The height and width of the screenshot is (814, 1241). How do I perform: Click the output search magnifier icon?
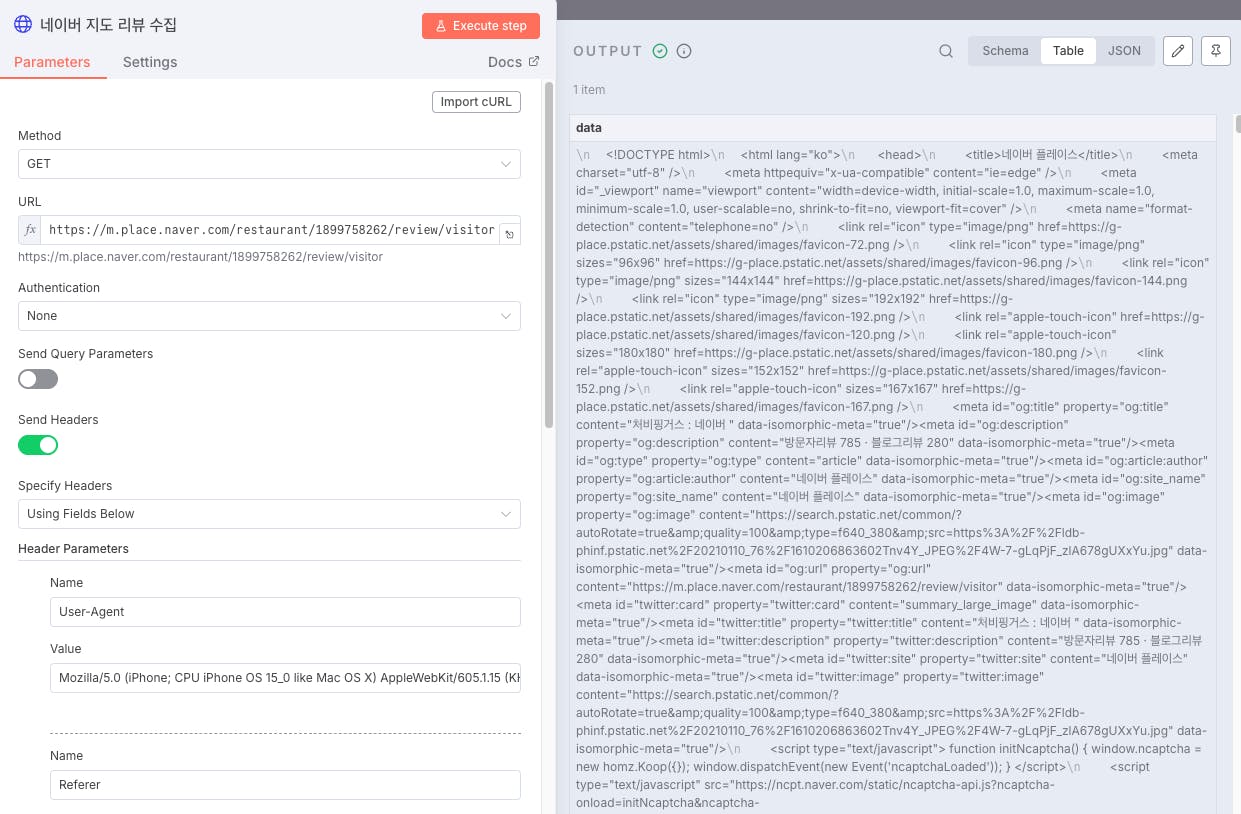(x=945, y=51)
